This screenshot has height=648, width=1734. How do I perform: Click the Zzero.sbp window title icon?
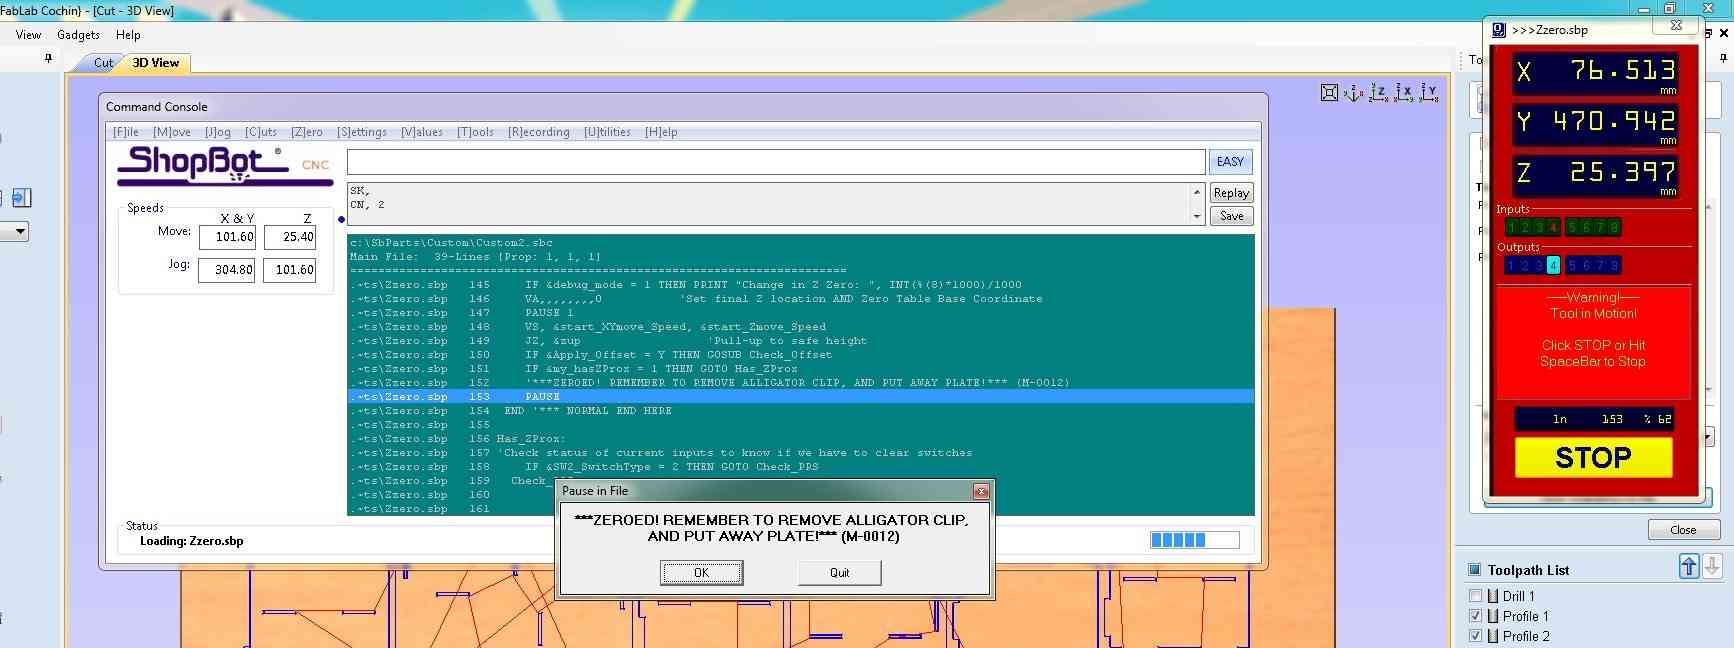[x=1499, y=30]
